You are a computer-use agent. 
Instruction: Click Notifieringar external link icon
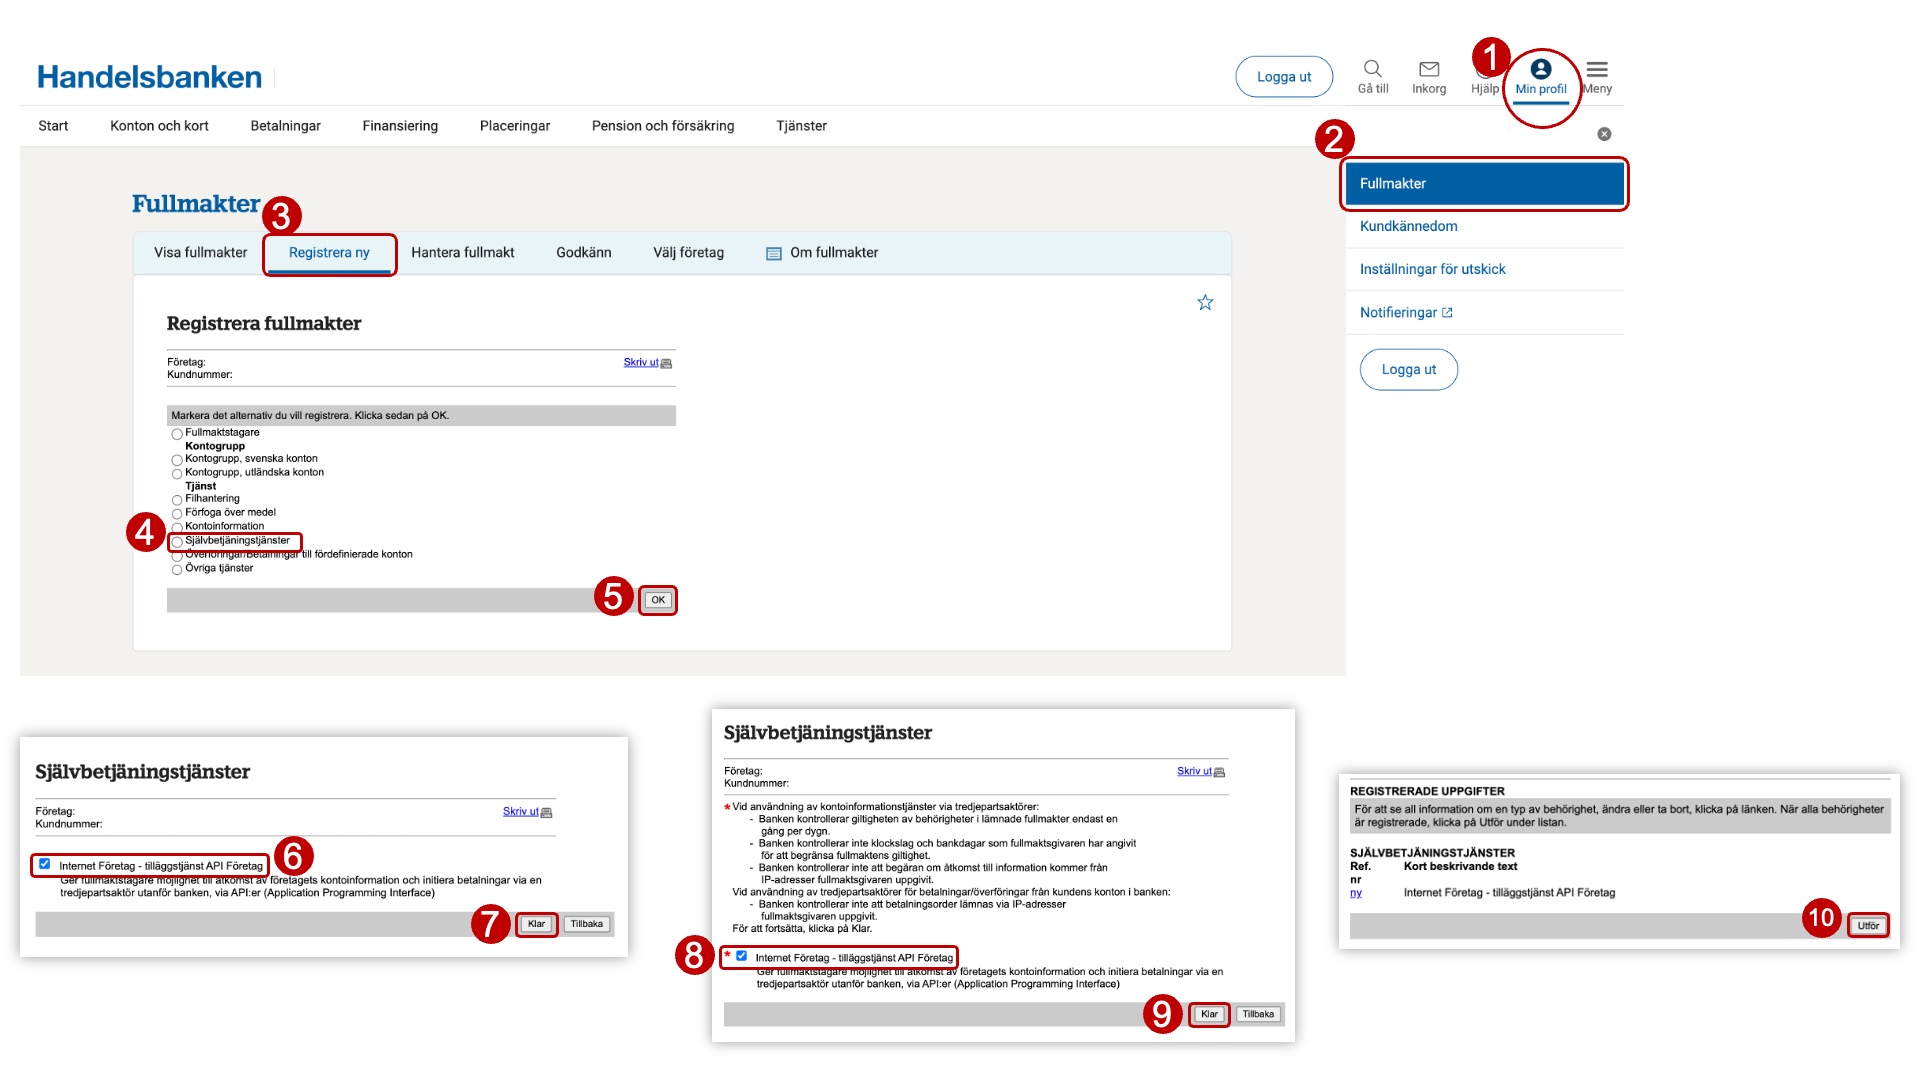[1447, 313]
